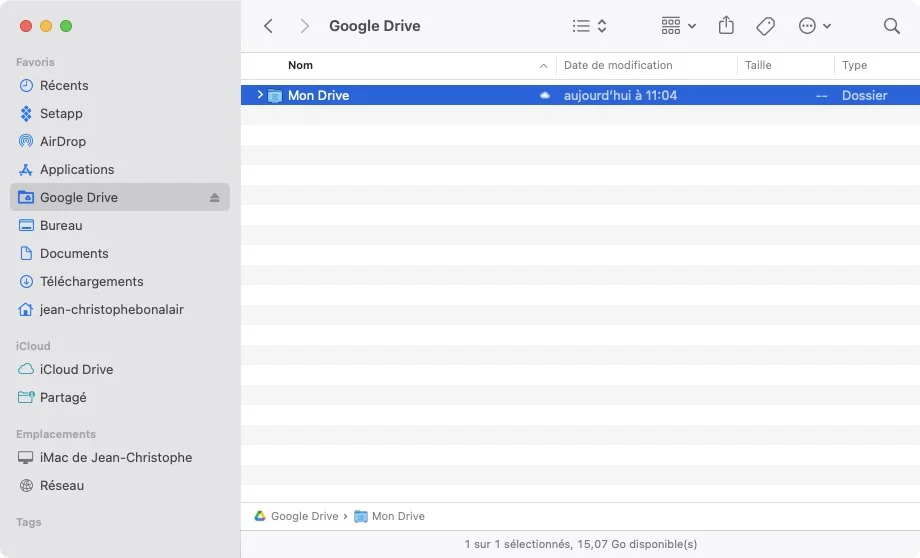Open the group-by grid dropdown
Screen dimensions: 920x558
(678, 26)
